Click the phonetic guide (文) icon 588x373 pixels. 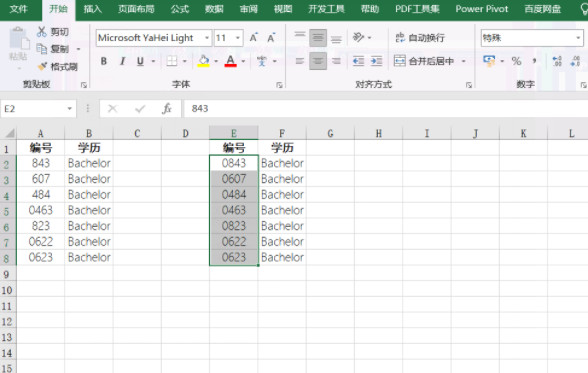(261, 61)
